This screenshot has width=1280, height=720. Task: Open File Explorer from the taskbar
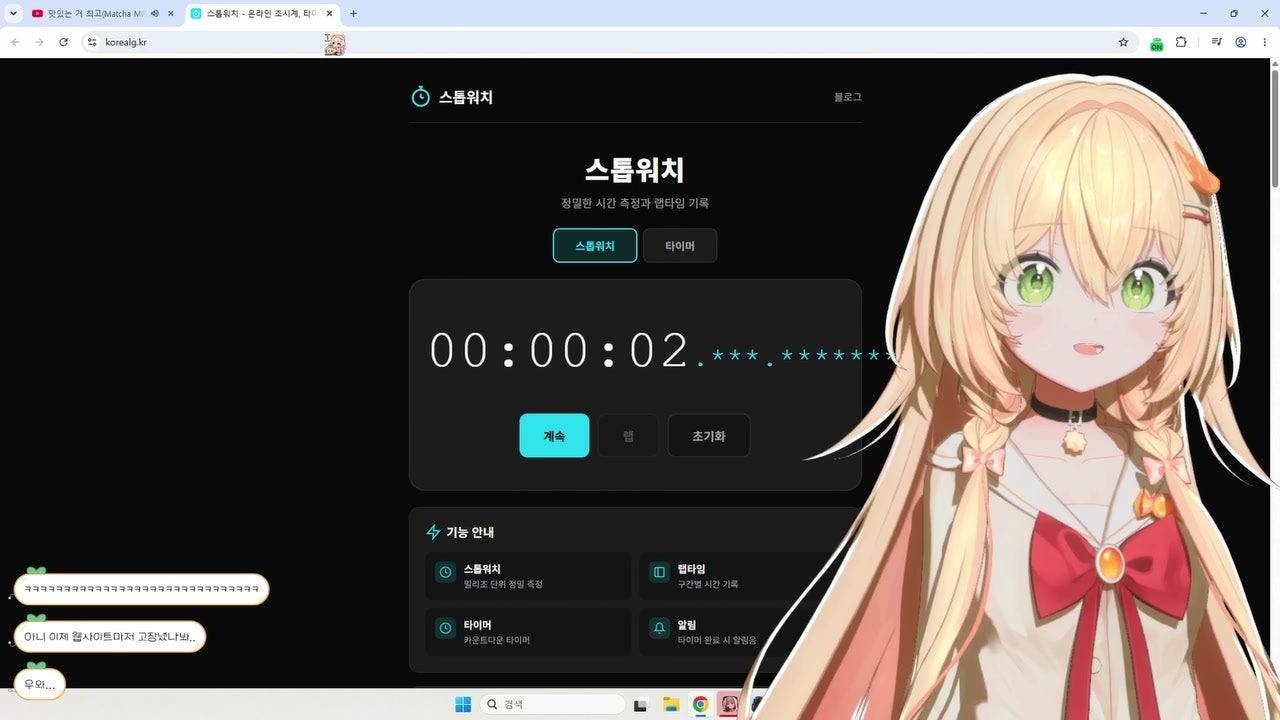click(671, 705)
